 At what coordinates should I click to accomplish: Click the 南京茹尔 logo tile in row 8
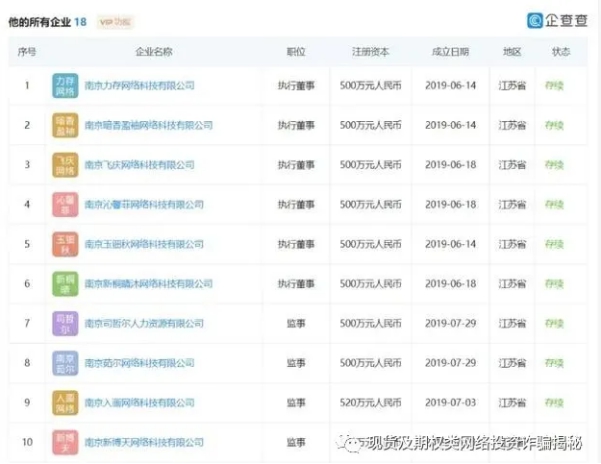pyautogui.click(x=65, y=362)
